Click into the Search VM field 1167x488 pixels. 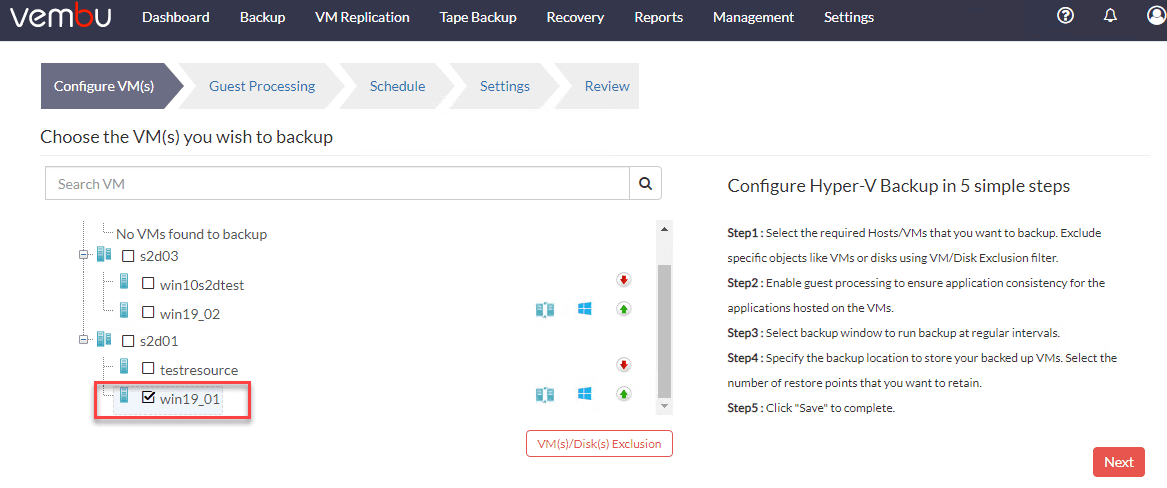(337, 184)
